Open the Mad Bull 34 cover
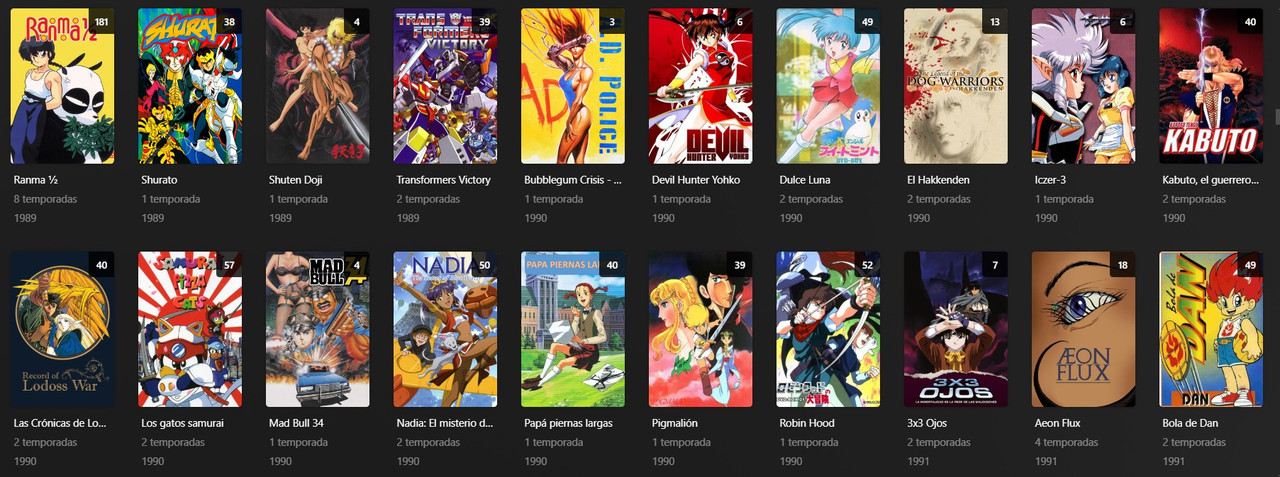This screenshot has height=477, width=1280. (318, 329)
